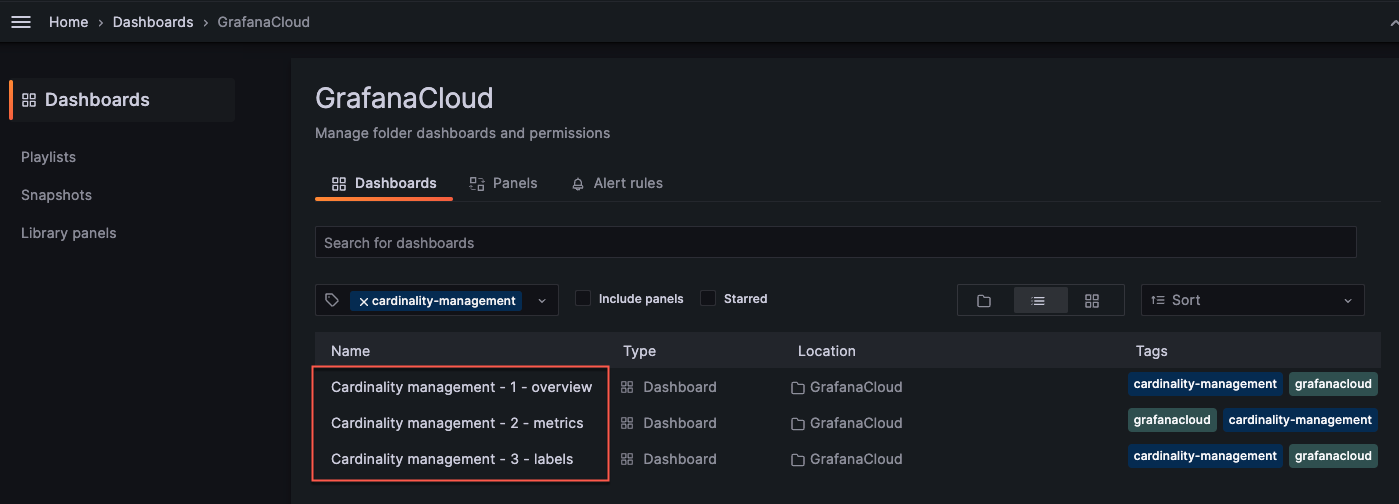Open Cardinality management - 2 - metrics dashboard
The width and height of the screenshot is (1399, 504).
click(457, 423)
